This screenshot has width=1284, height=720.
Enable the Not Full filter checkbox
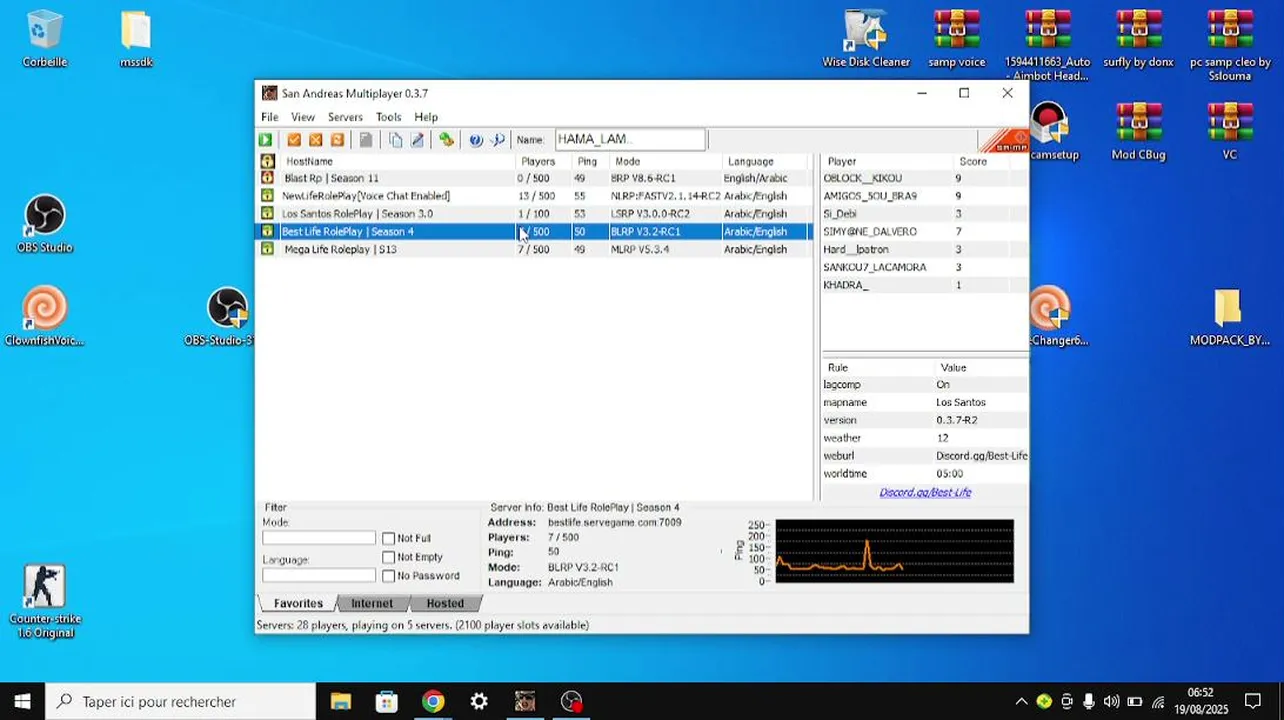pos(388,539)
